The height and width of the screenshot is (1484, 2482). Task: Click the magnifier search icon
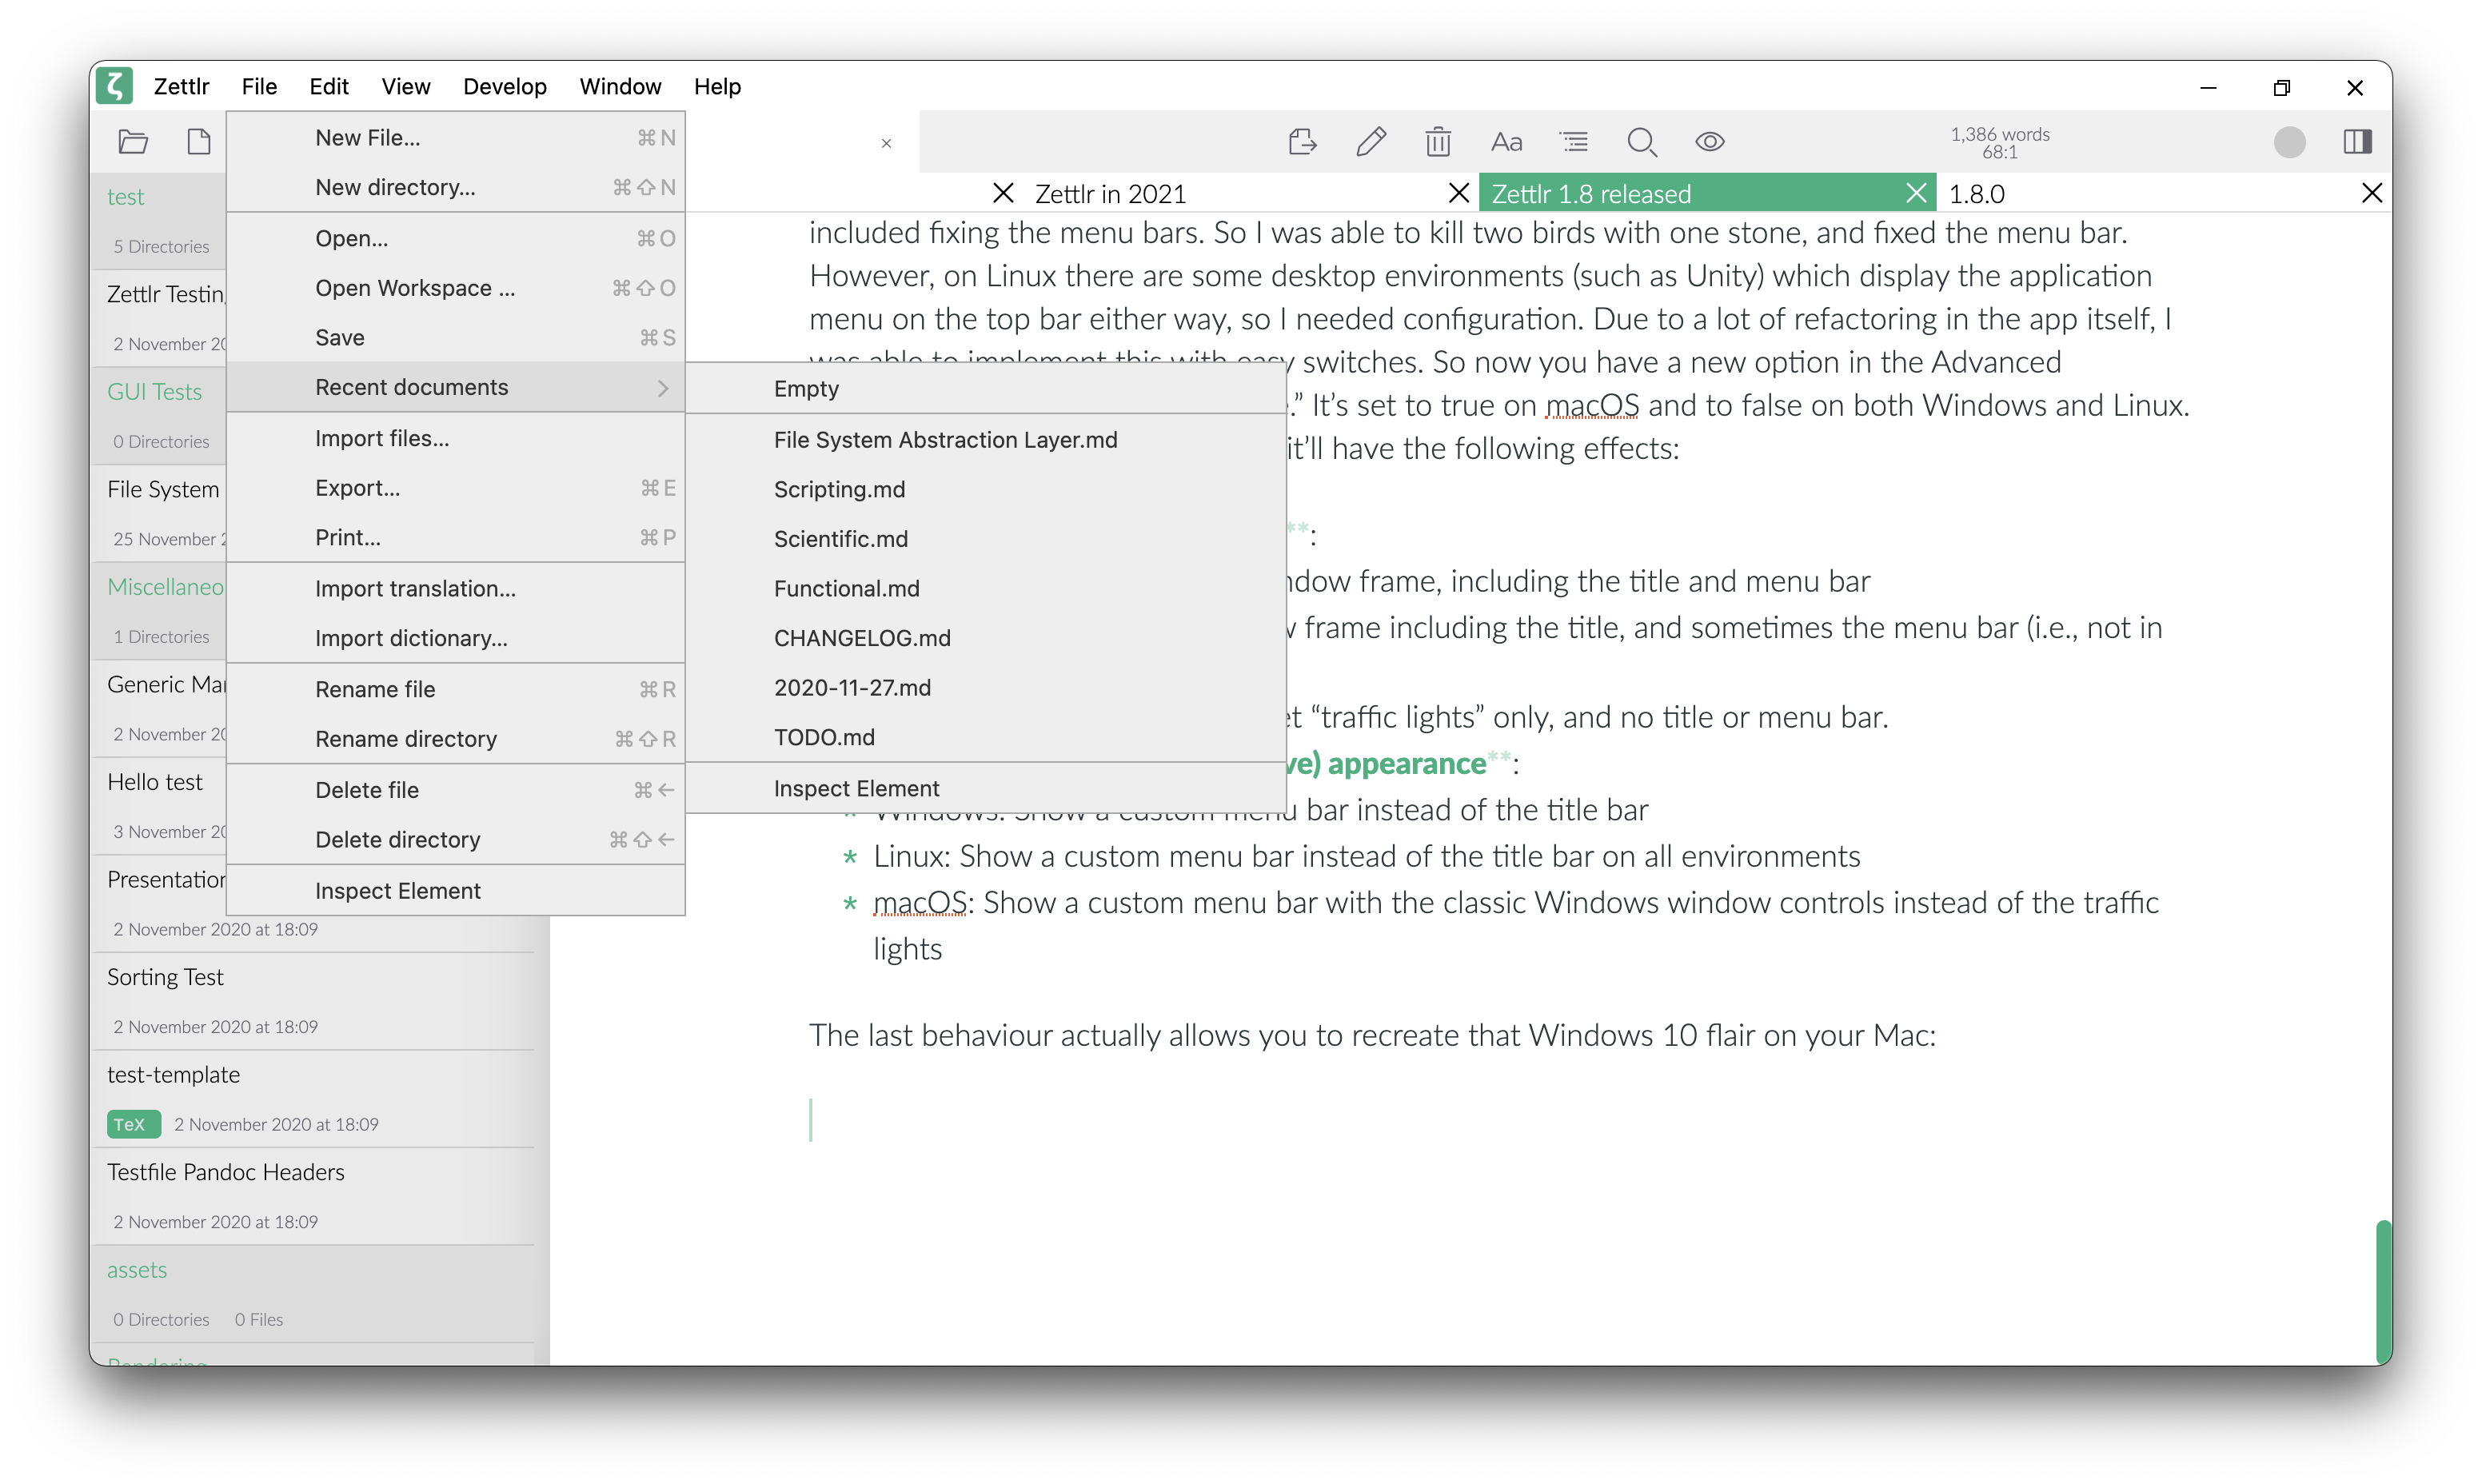(x=1642, y=142)
